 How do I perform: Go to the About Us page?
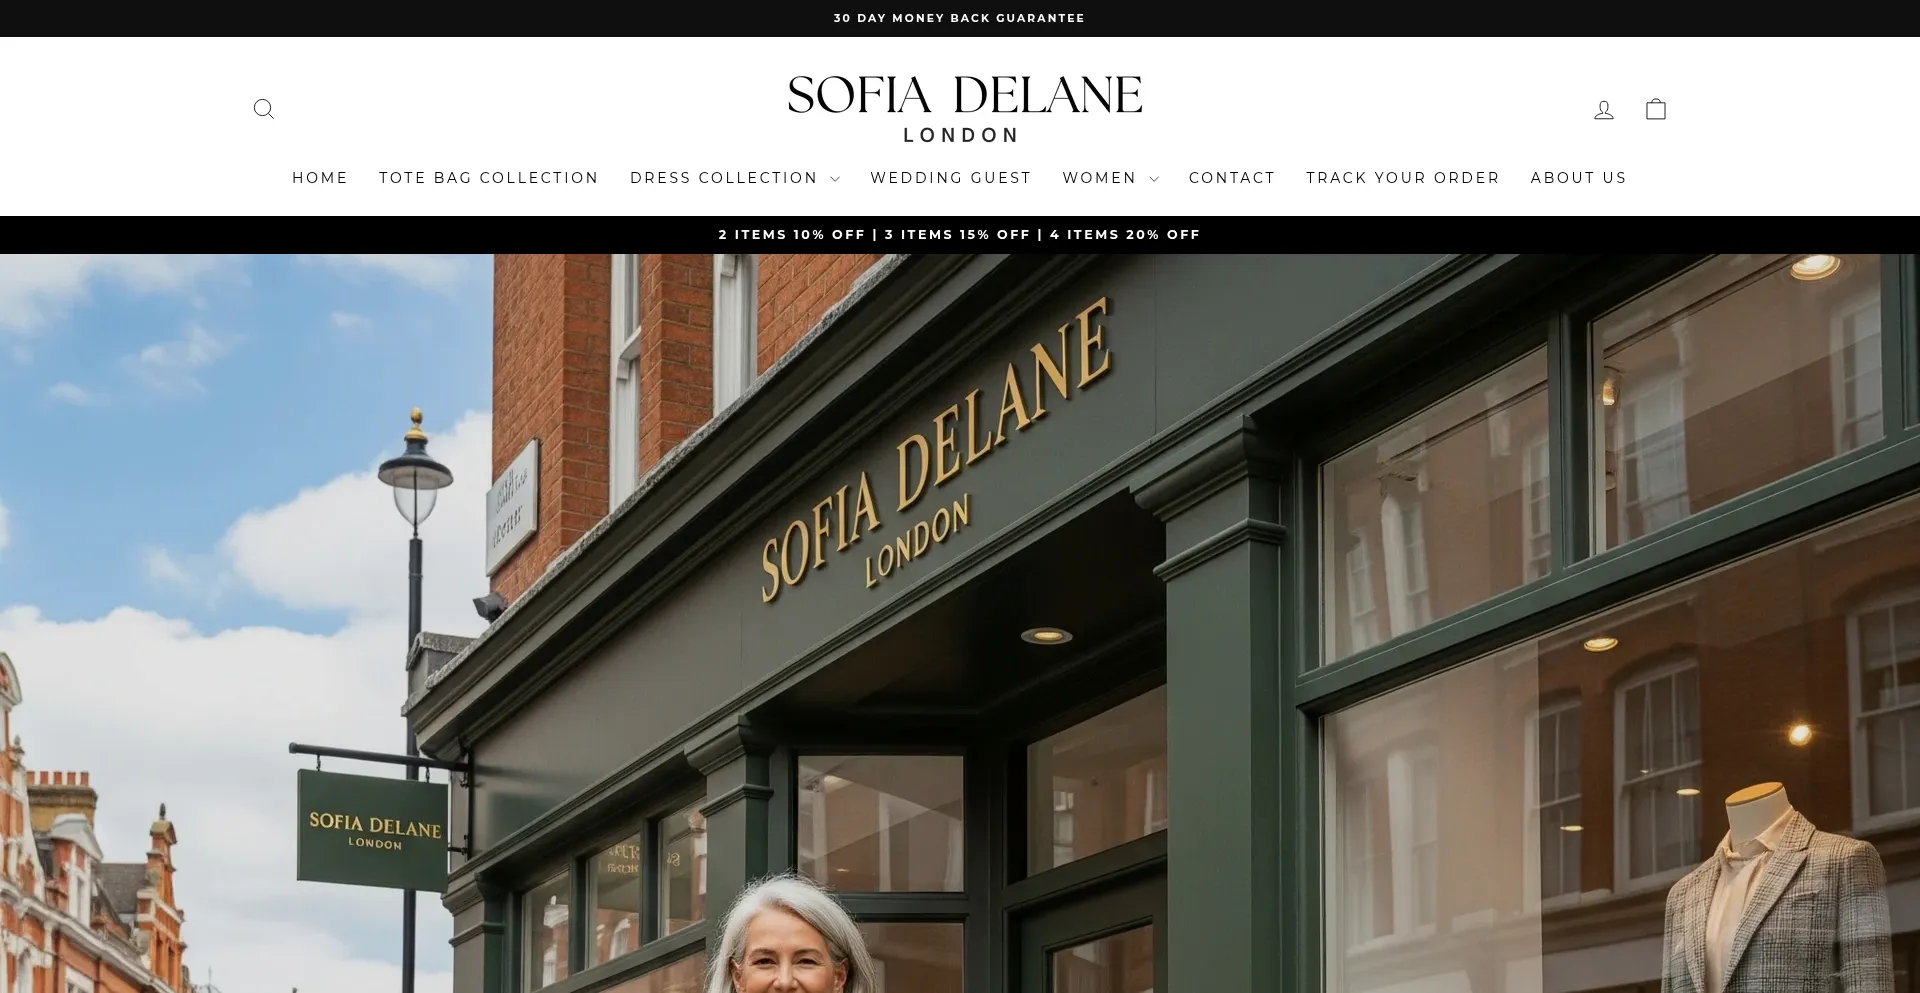pyautogui.click(x=1579, y=178)
